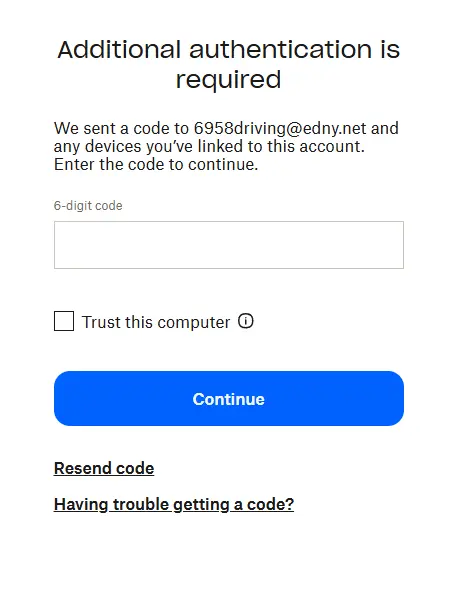Enable trusting this computer with the checkbox

click(x=64, y=321)
